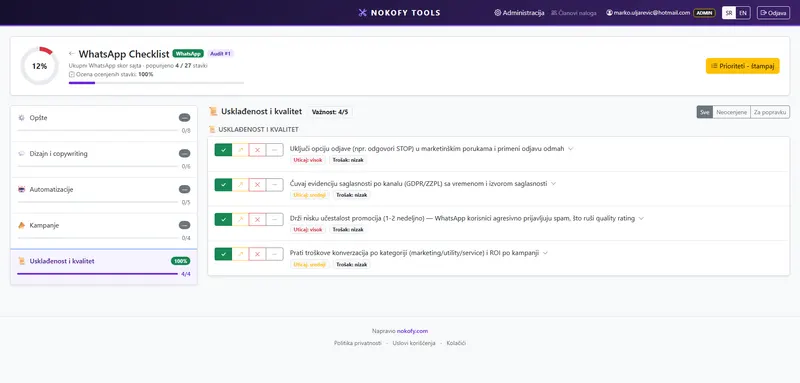Click the Važnost: 4/5 badge
The image size is (800, 383).
point(330,112)
